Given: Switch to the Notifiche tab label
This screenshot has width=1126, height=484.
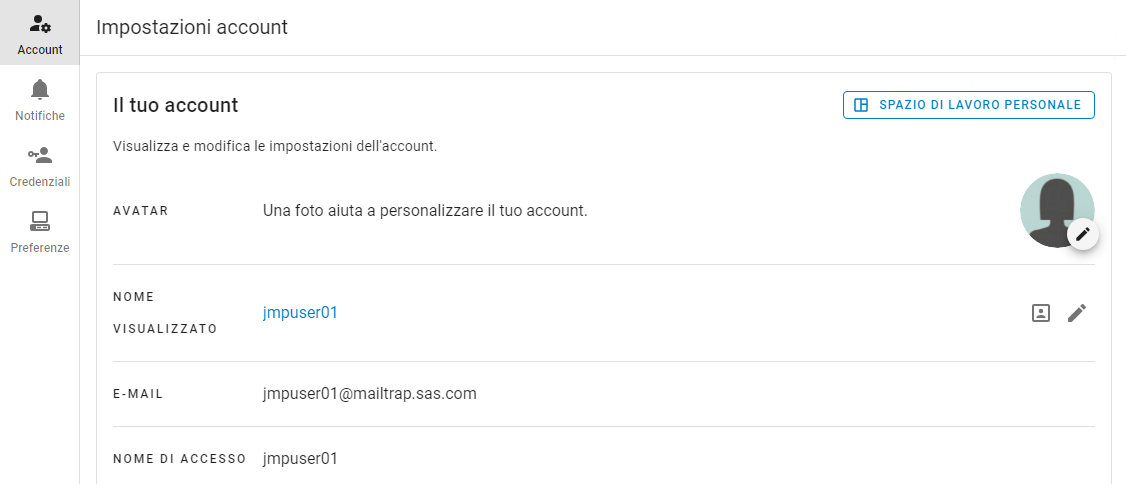Looking at the screenshot, I should (40, 116).
